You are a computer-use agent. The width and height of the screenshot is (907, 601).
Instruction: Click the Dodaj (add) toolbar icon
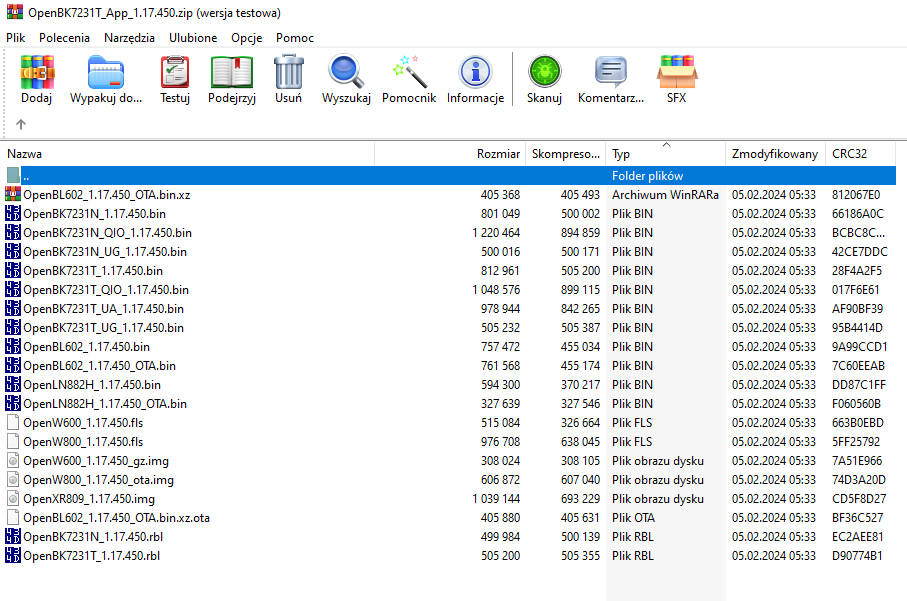36,72
